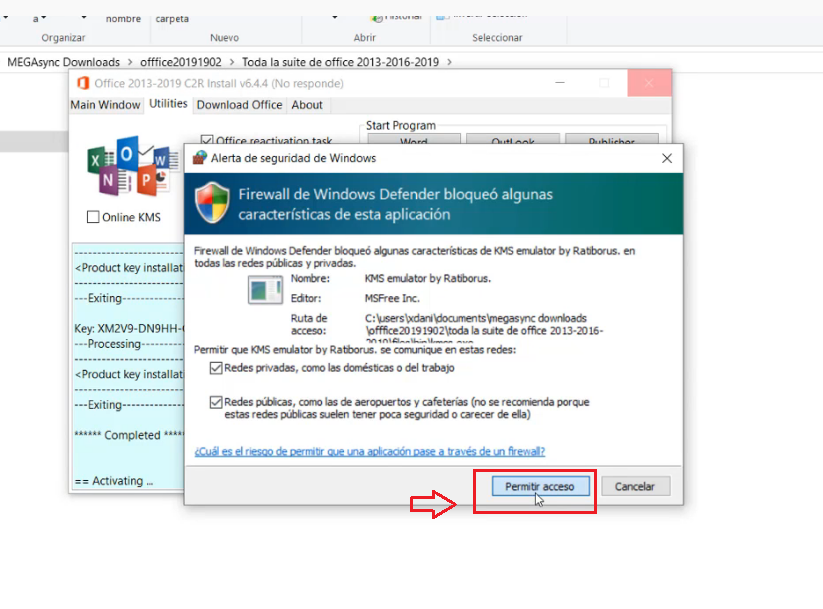The height and width of the screenshot is (609, 823).
Task: Close the Alerta de seguridad dialog
Action: [x=667, y=158]
